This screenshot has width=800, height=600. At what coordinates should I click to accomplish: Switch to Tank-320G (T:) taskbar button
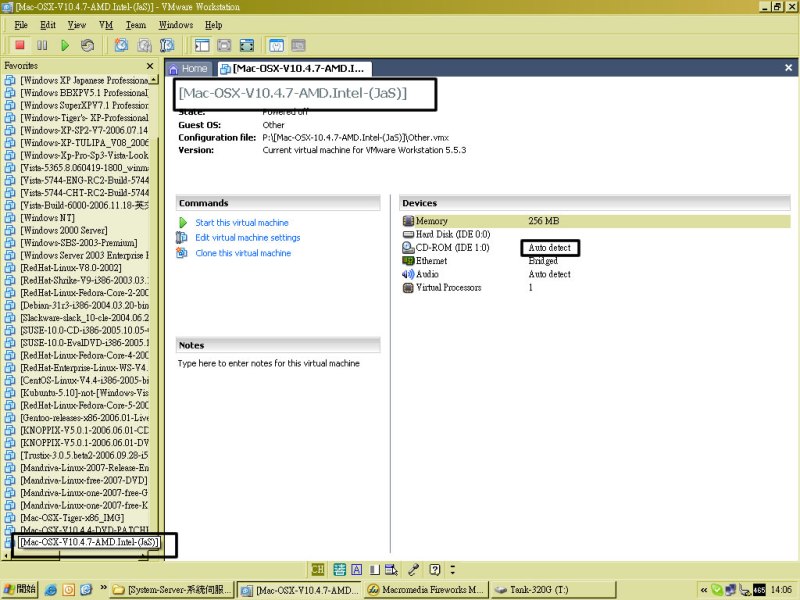(553, 590)
